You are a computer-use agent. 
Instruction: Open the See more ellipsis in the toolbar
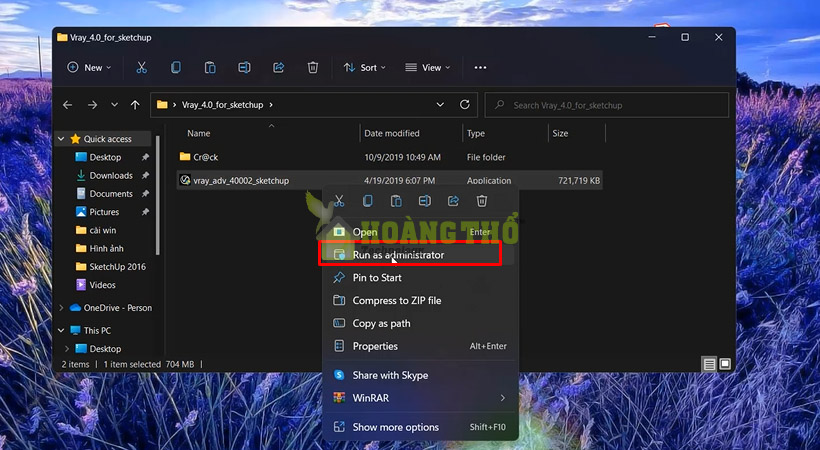click(x=480, y=68)
